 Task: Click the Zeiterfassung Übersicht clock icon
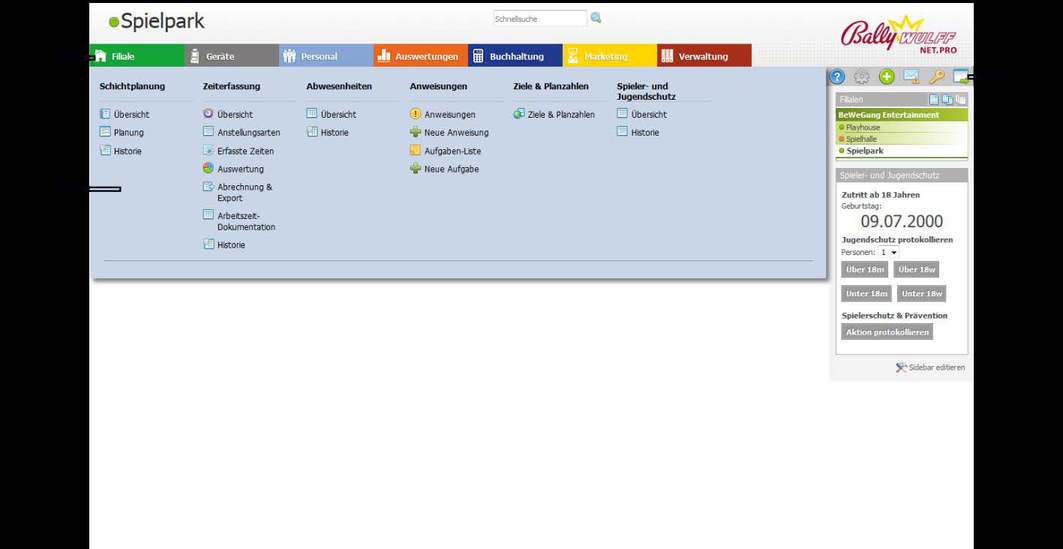[208, 114]
